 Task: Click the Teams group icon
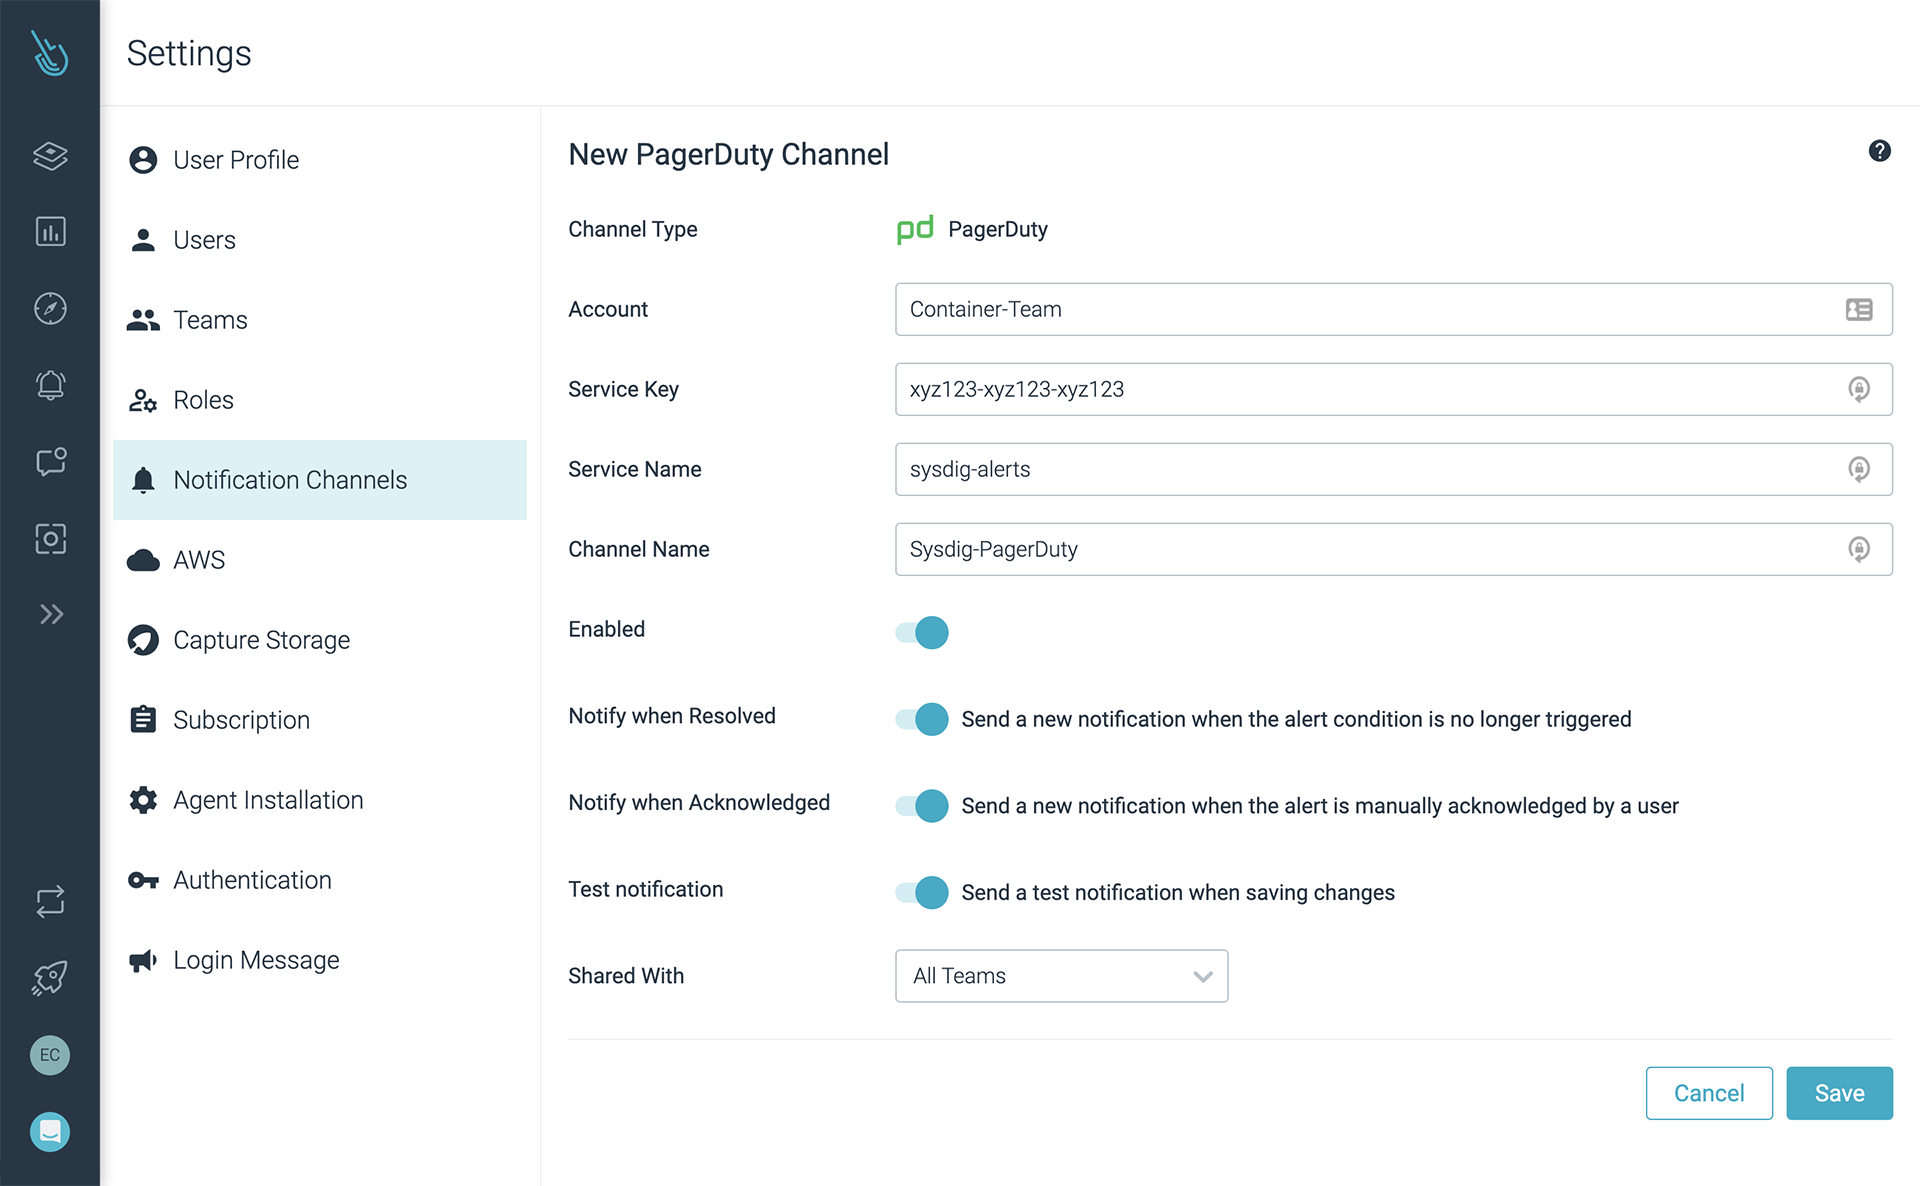click(x=143, y=320)
